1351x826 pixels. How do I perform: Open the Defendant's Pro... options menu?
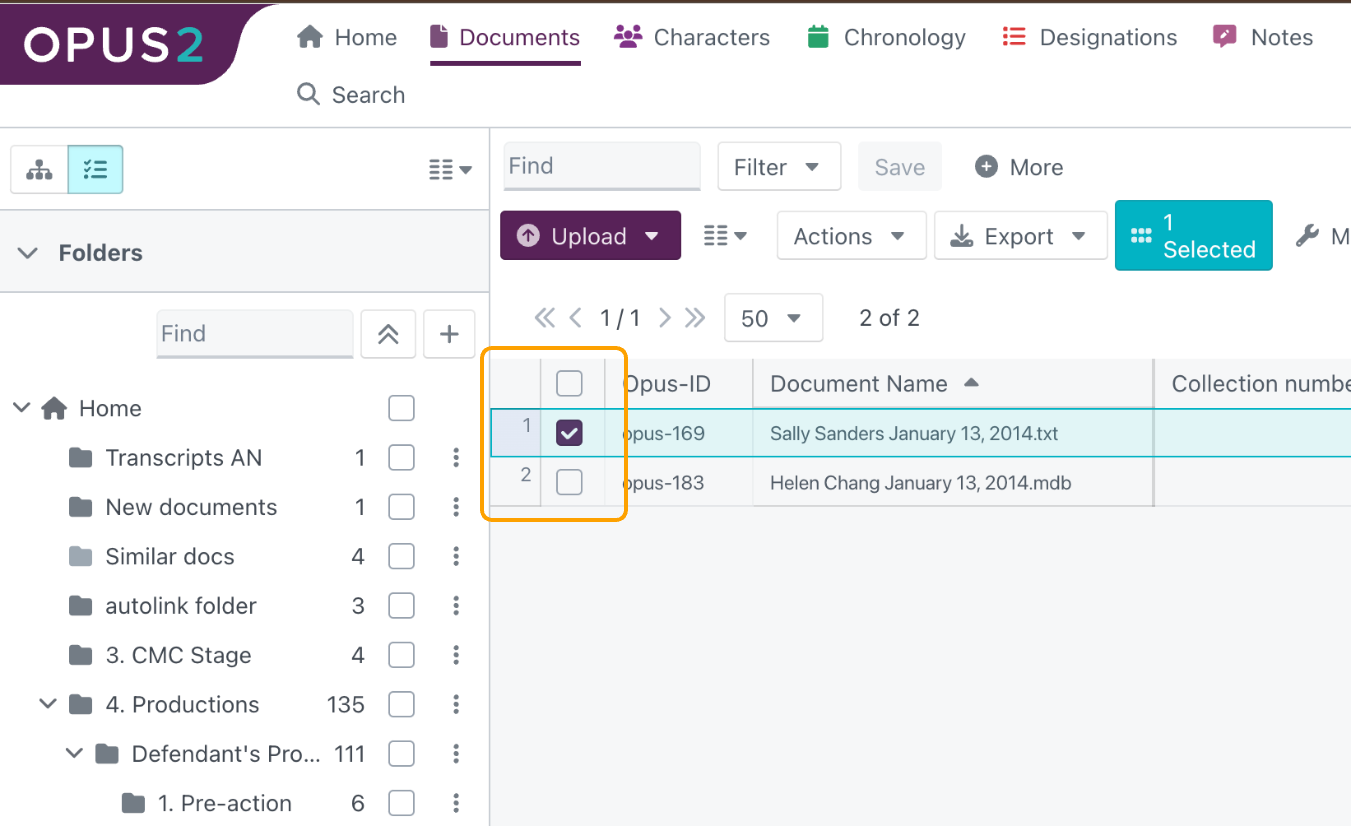tap(456, 753)
